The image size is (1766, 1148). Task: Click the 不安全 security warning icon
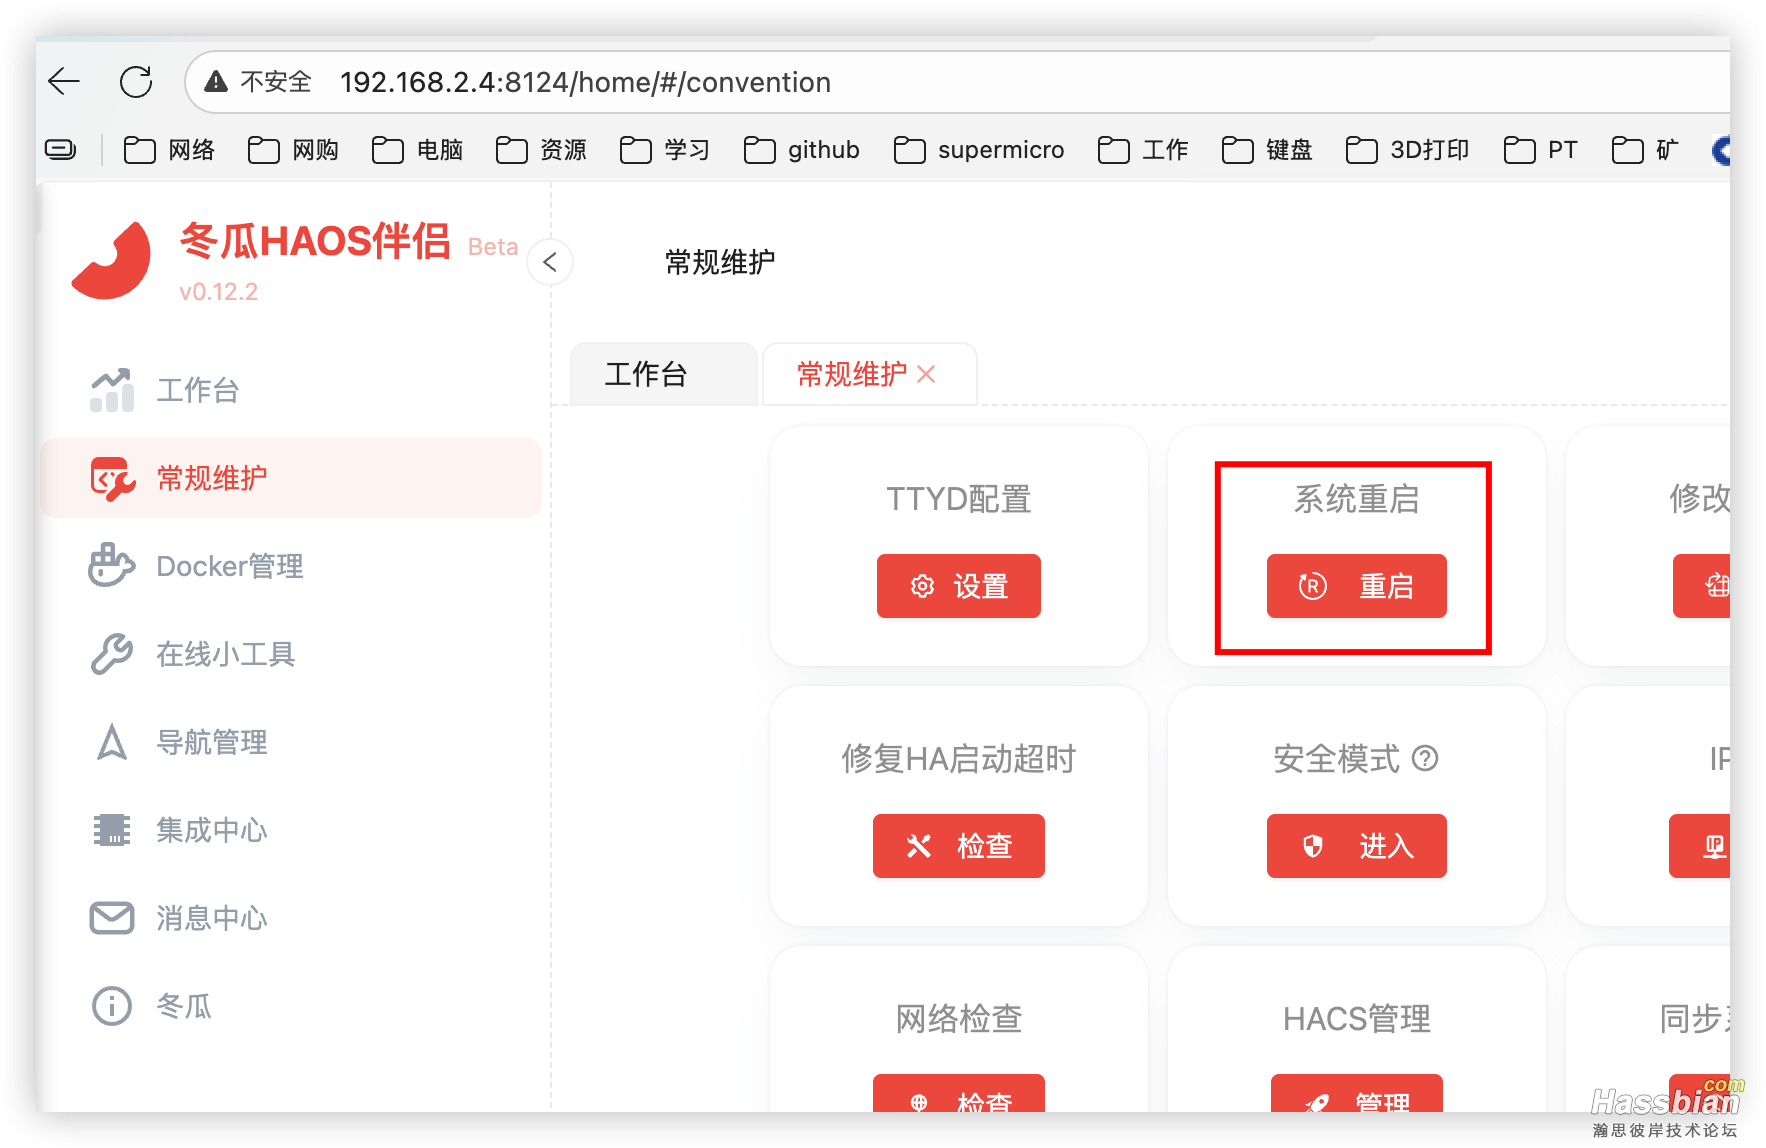[216, 81]
